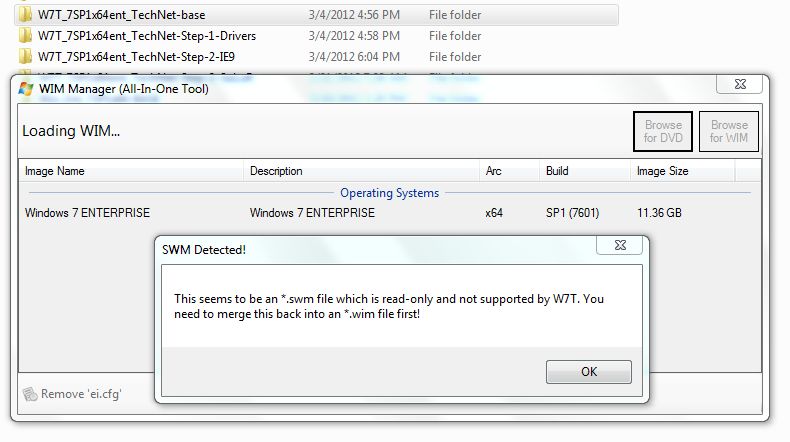This screenshot has height=442, width=790.
Task: Click the Remove 'ei.cfg' icon
Action: pos(30,394)
